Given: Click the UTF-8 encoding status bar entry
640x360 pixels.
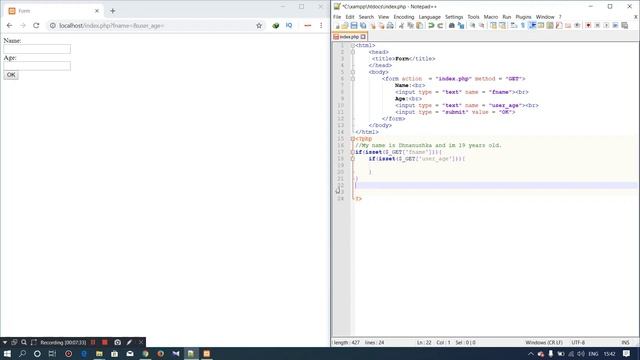Looking at the screenshot, I should [x=578, y=342].
